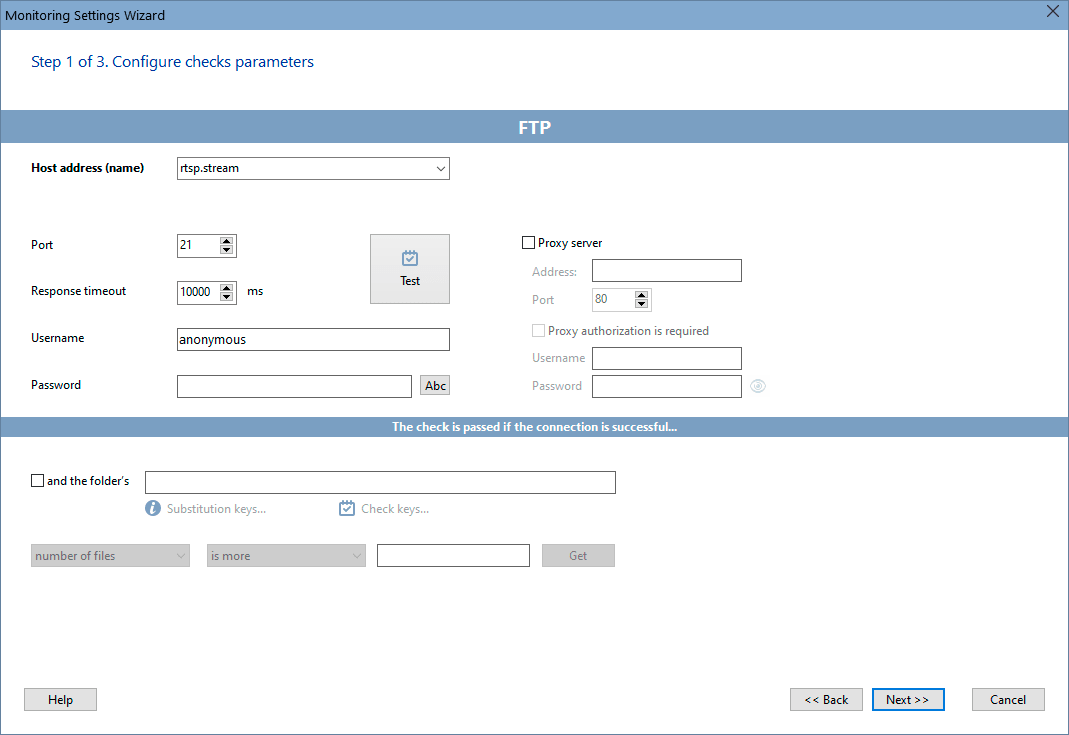Open the Host address dropdown
1069x735 pixels.
(x=440, y=168)
